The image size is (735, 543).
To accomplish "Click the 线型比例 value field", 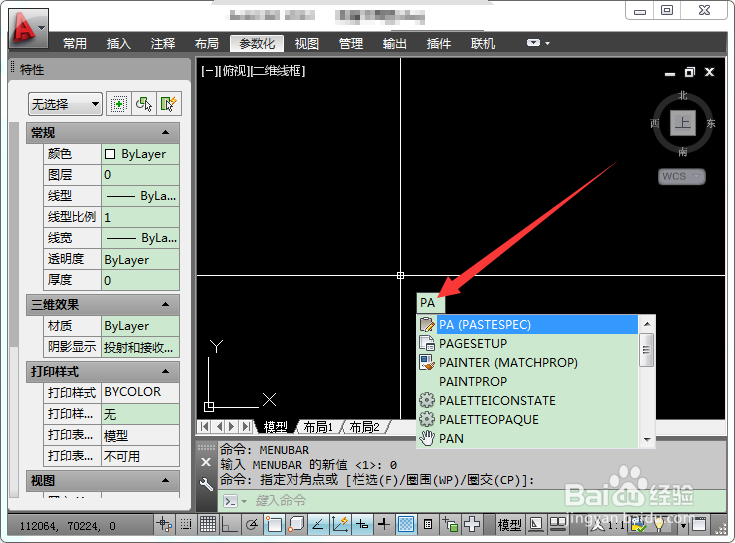I will (140, 217).
